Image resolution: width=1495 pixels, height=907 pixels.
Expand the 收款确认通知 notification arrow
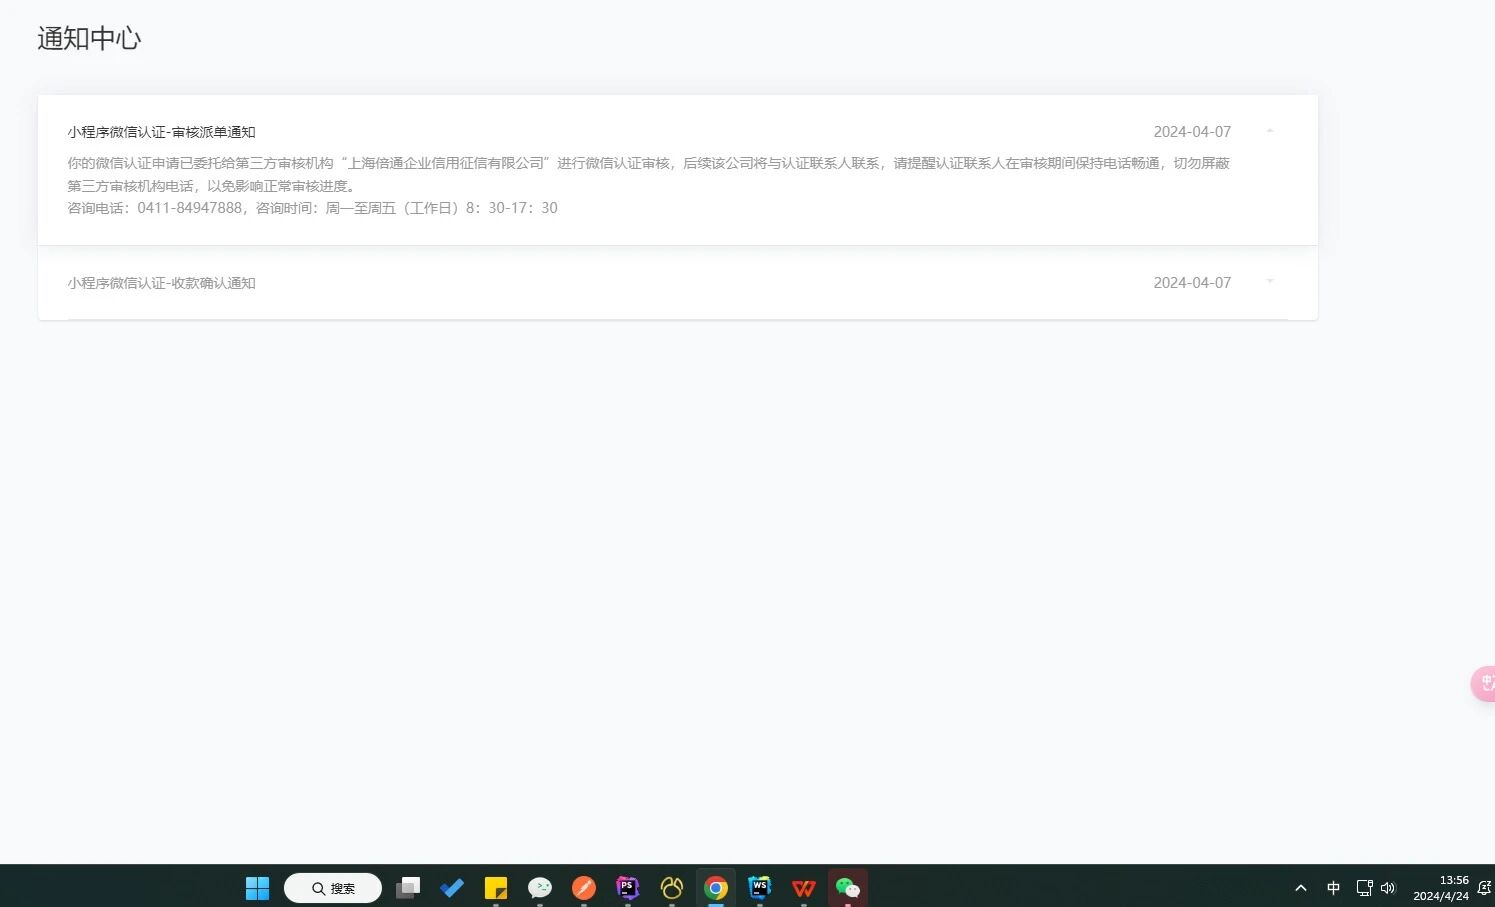click(1270, 282)
